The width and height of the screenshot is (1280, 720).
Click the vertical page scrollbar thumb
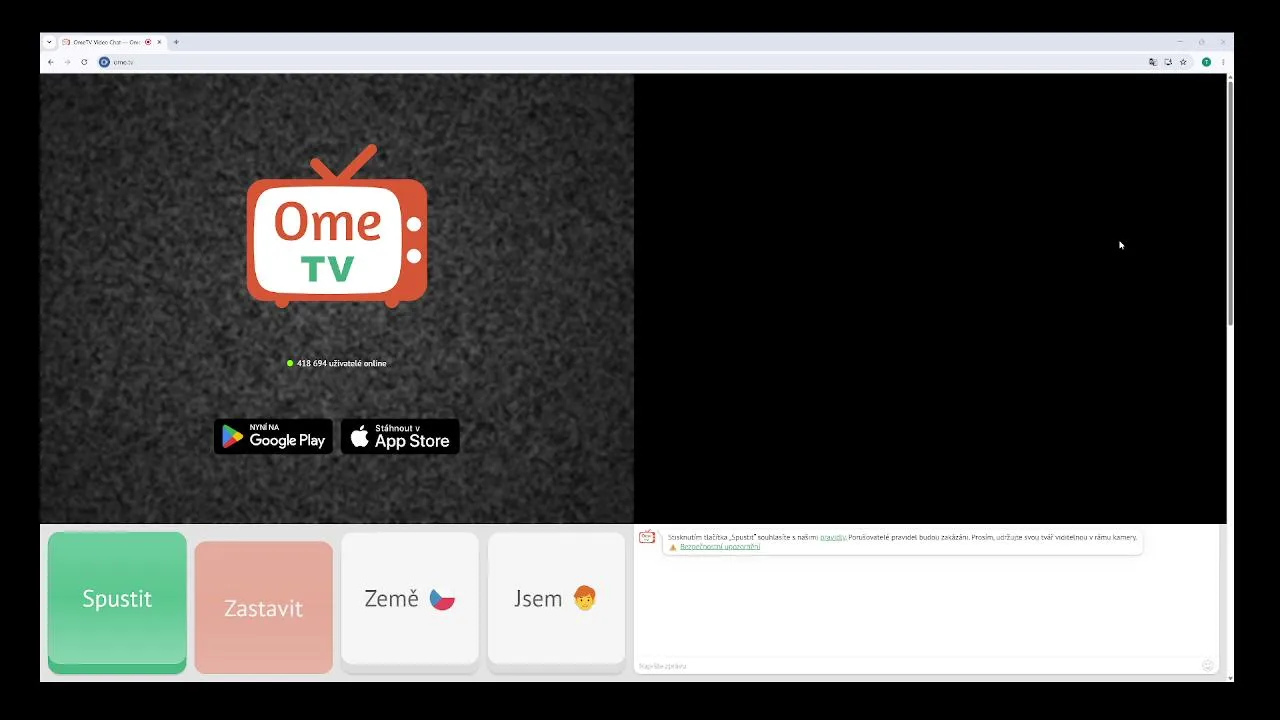click(x=1230, y=204)
